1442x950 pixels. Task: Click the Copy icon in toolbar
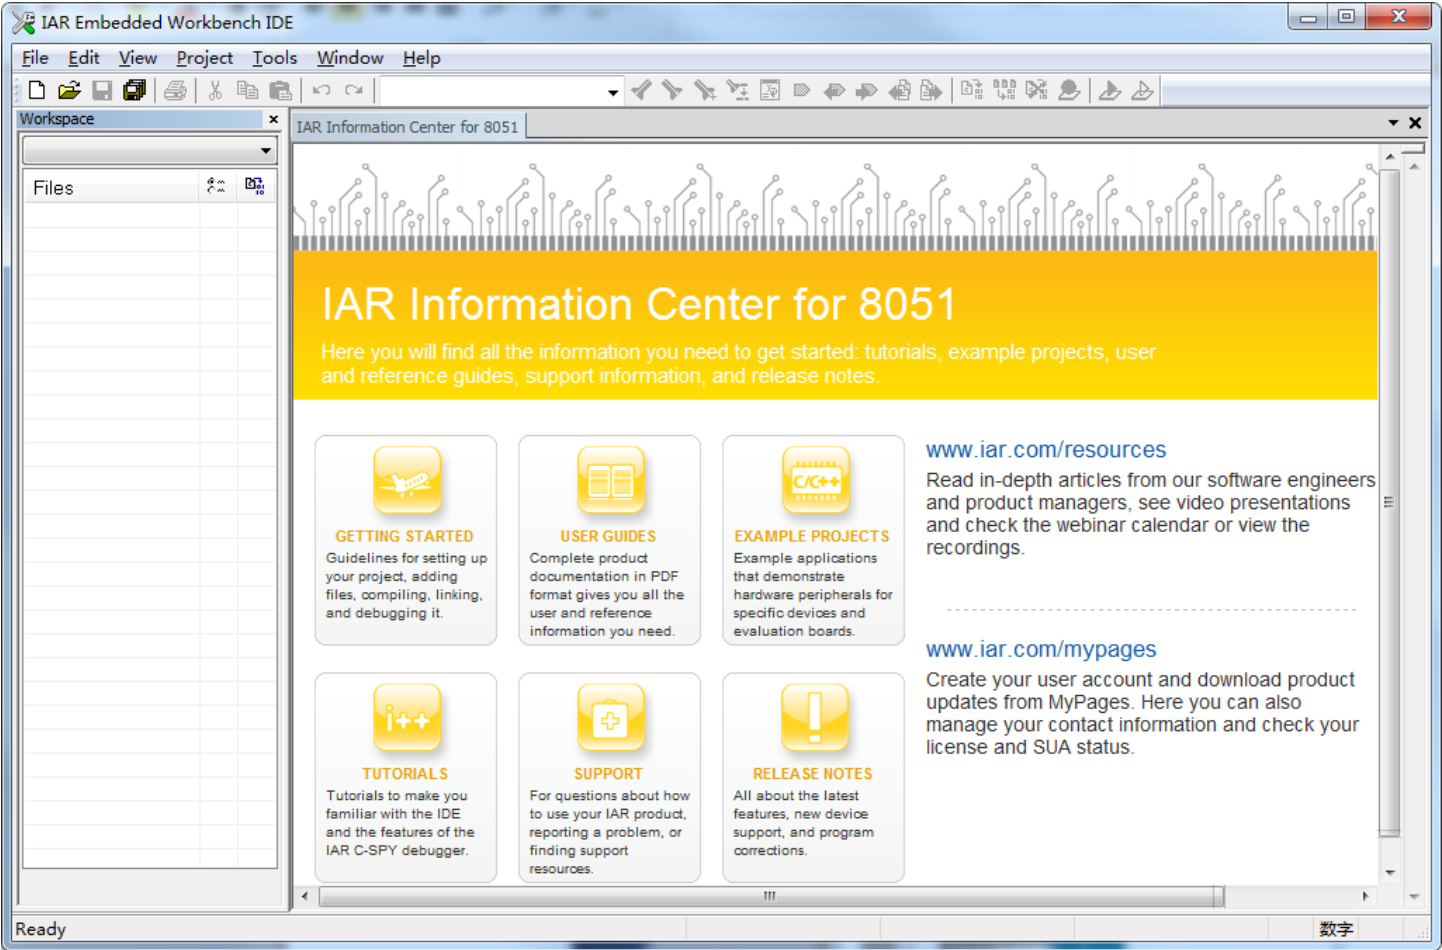pos(247,91)
